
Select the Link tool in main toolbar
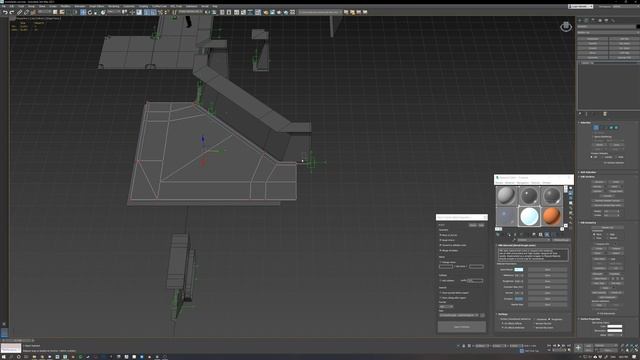(x=19, y=12)
